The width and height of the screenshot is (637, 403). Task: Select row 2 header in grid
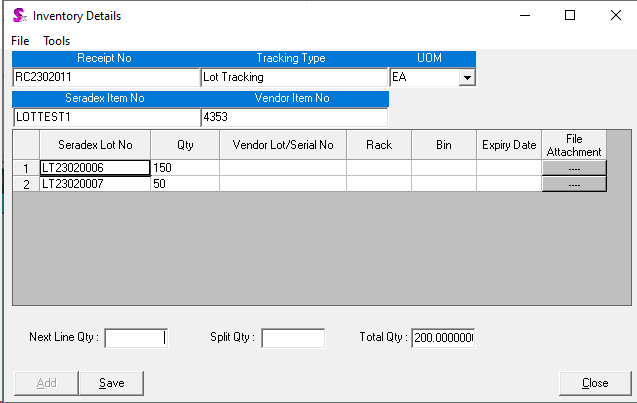pyautogui.click(x=26, y=184)
